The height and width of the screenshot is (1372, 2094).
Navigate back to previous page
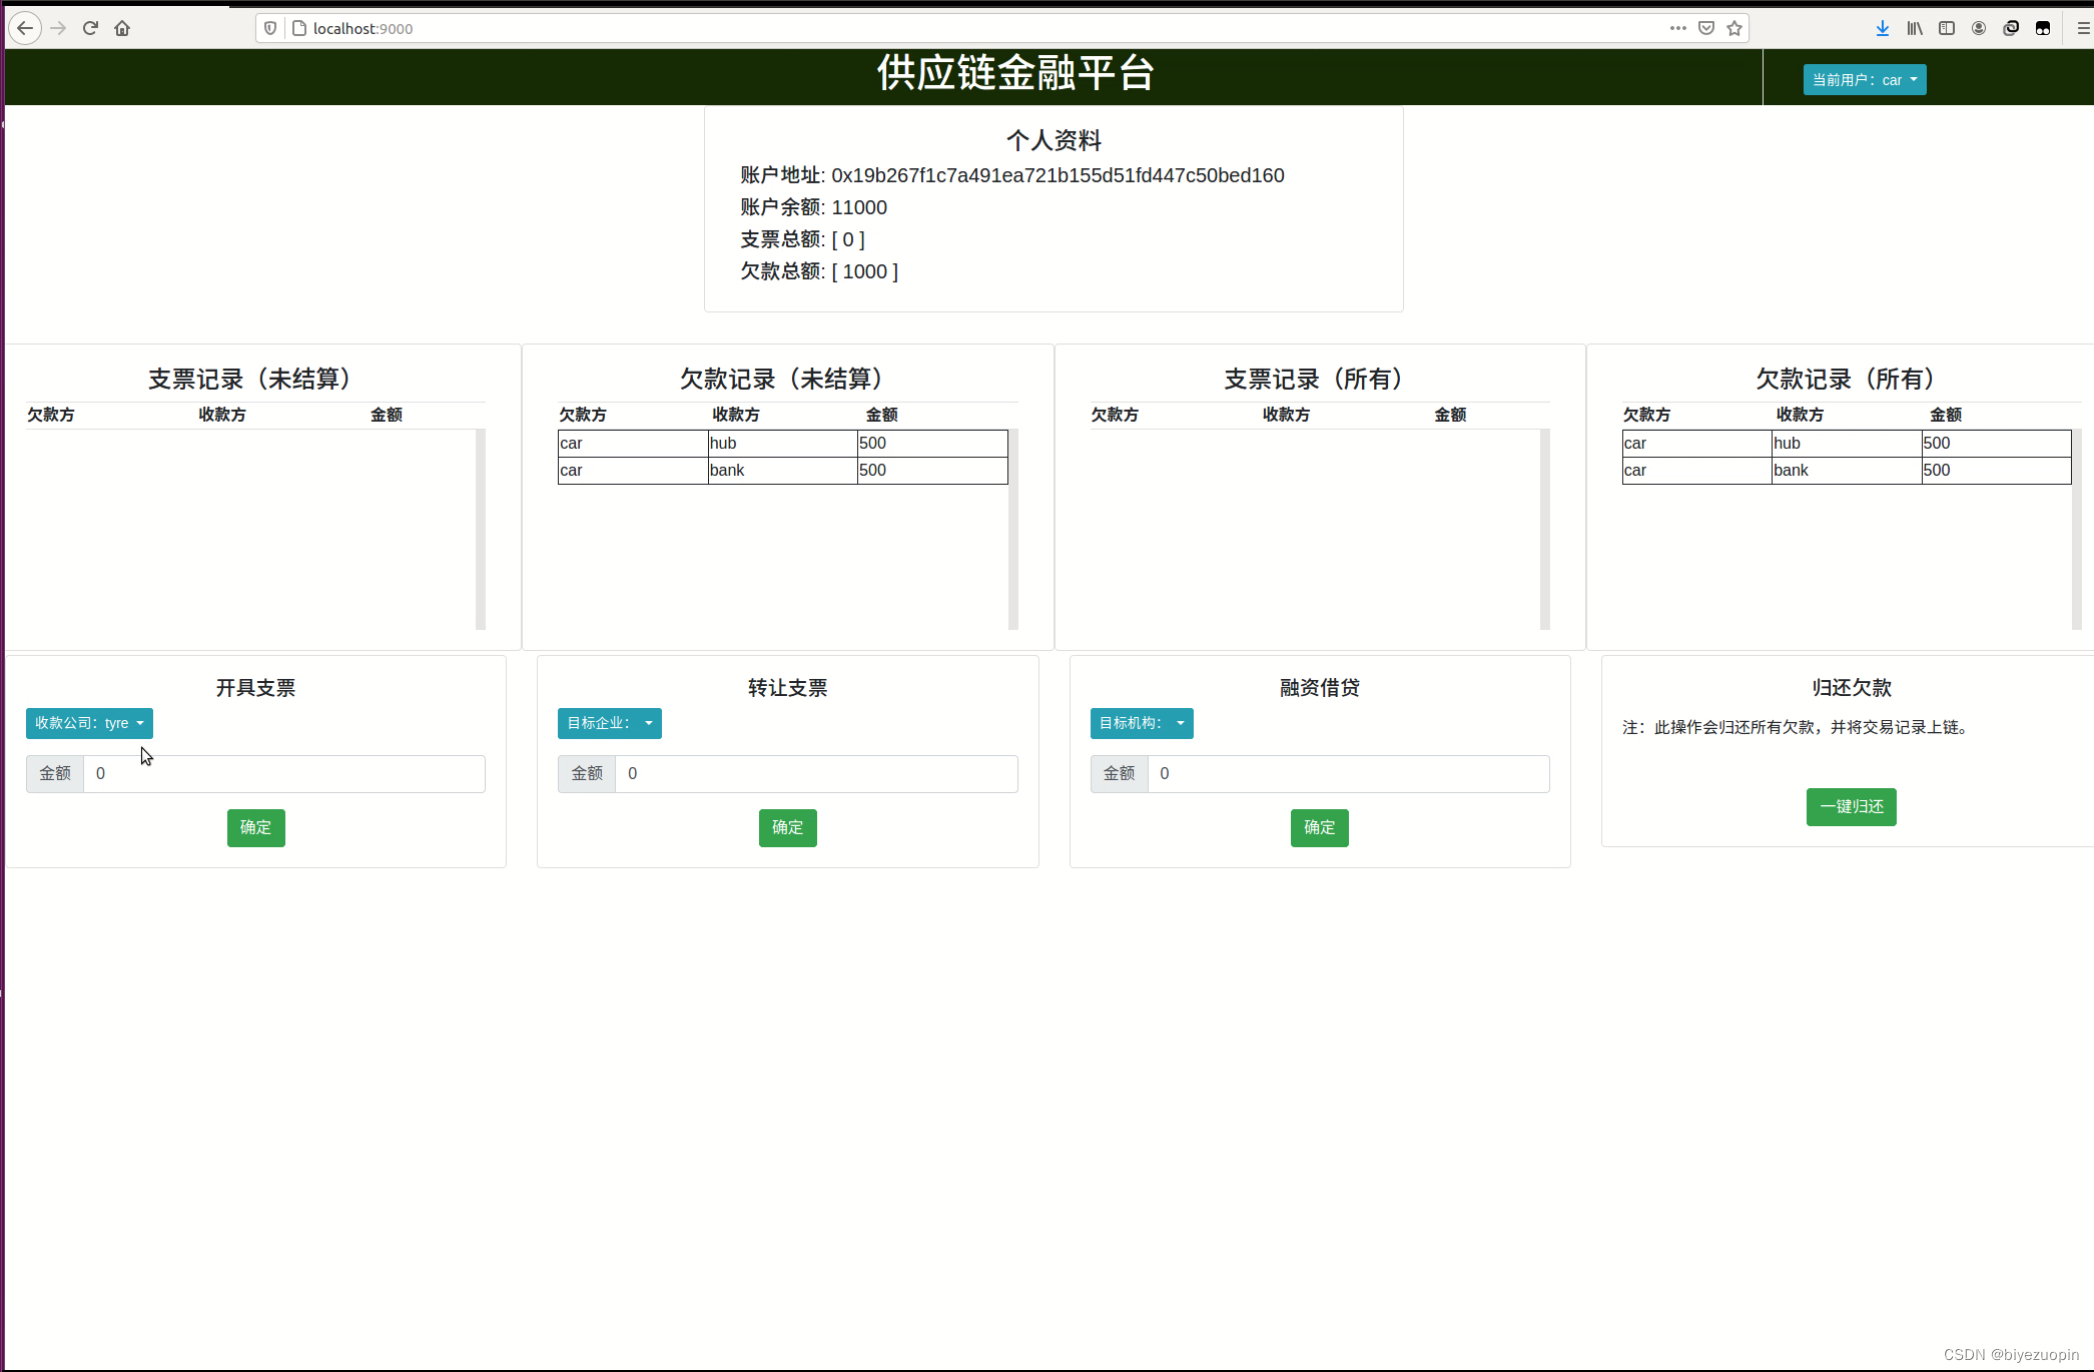point(25,28)
